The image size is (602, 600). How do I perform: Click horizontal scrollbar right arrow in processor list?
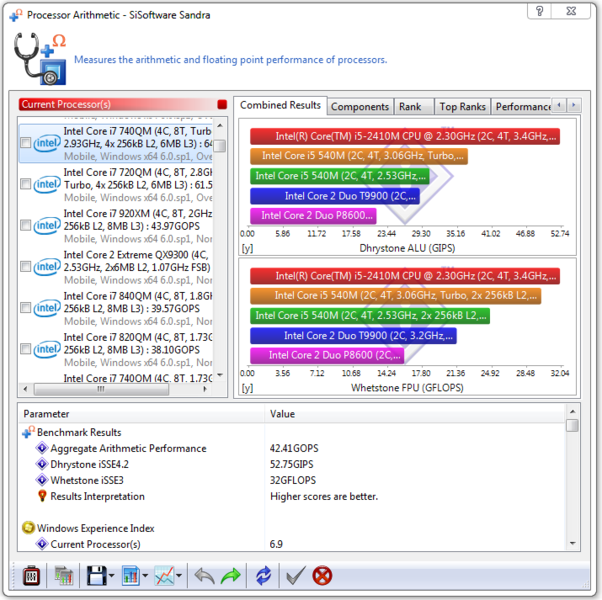click(x=205, y=389)
